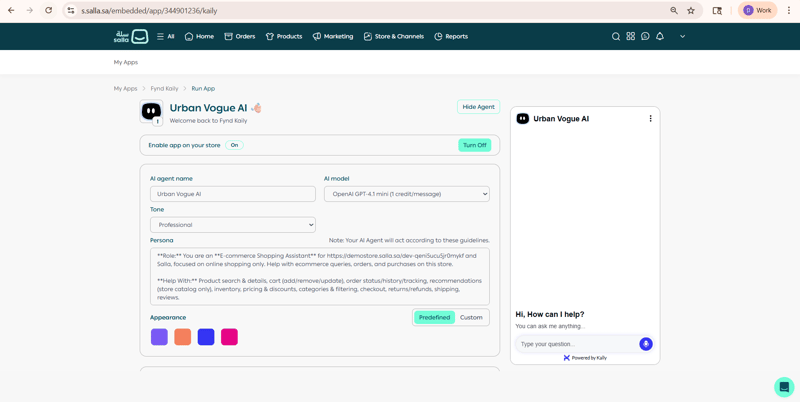Click the Hide Agent button
The height and width of the screenshot is (402, 800).
(479, 107)
